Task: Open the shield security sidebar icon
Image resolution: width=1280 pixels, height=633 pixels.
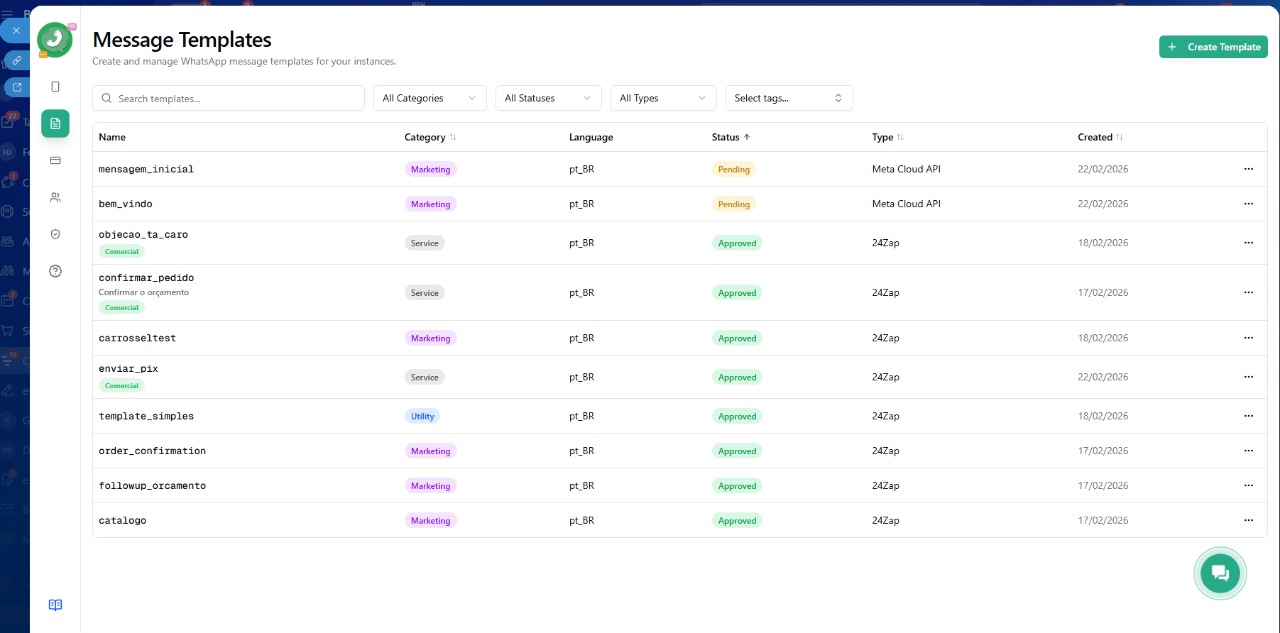Action: (55, 234)
